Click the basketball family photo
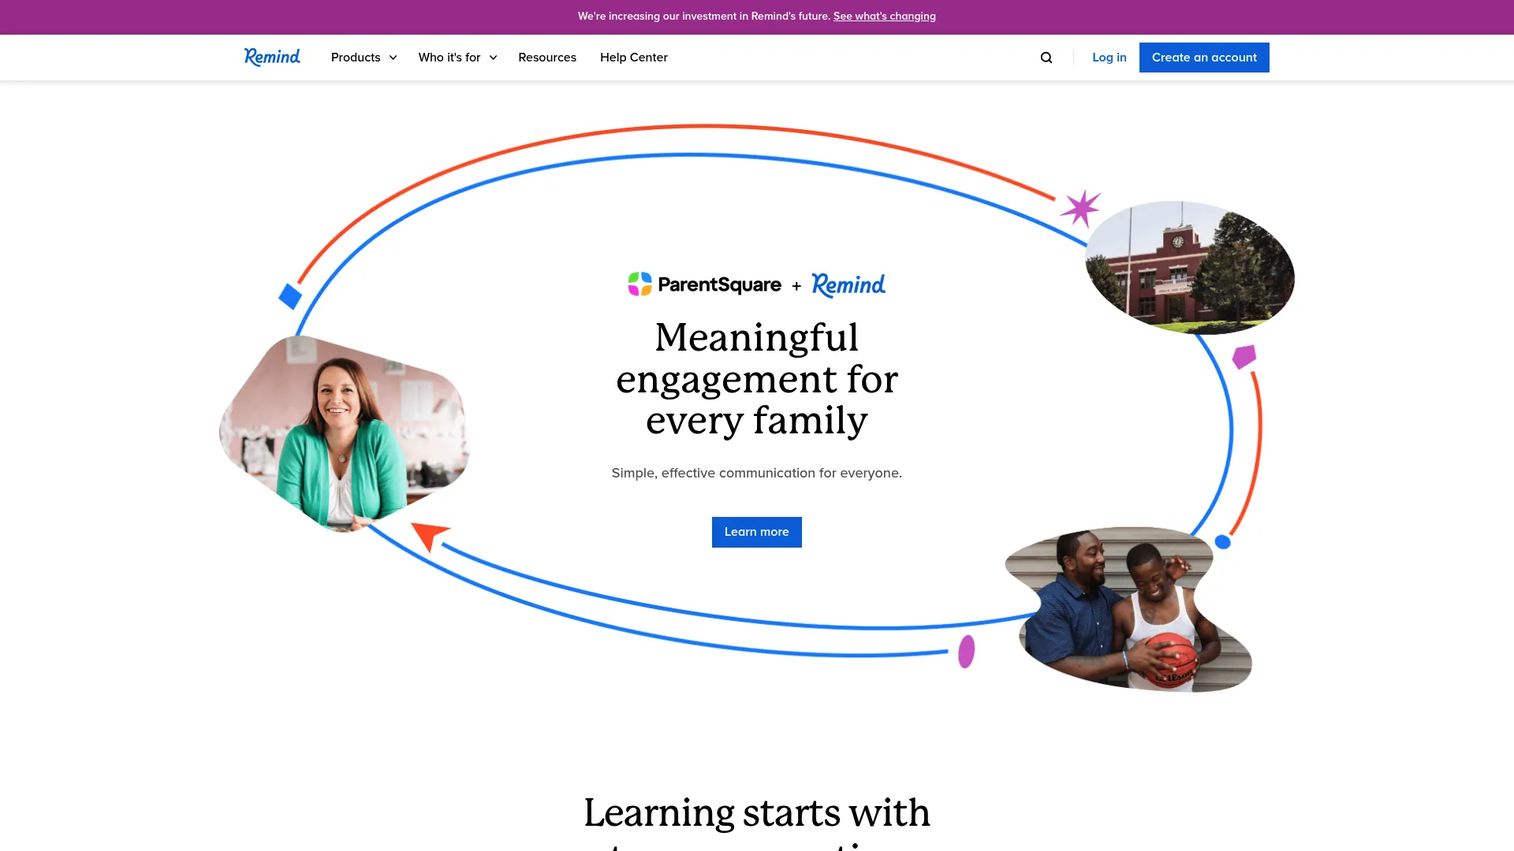The width and height of the screenshot is (1514, 851). point(1129,609)
